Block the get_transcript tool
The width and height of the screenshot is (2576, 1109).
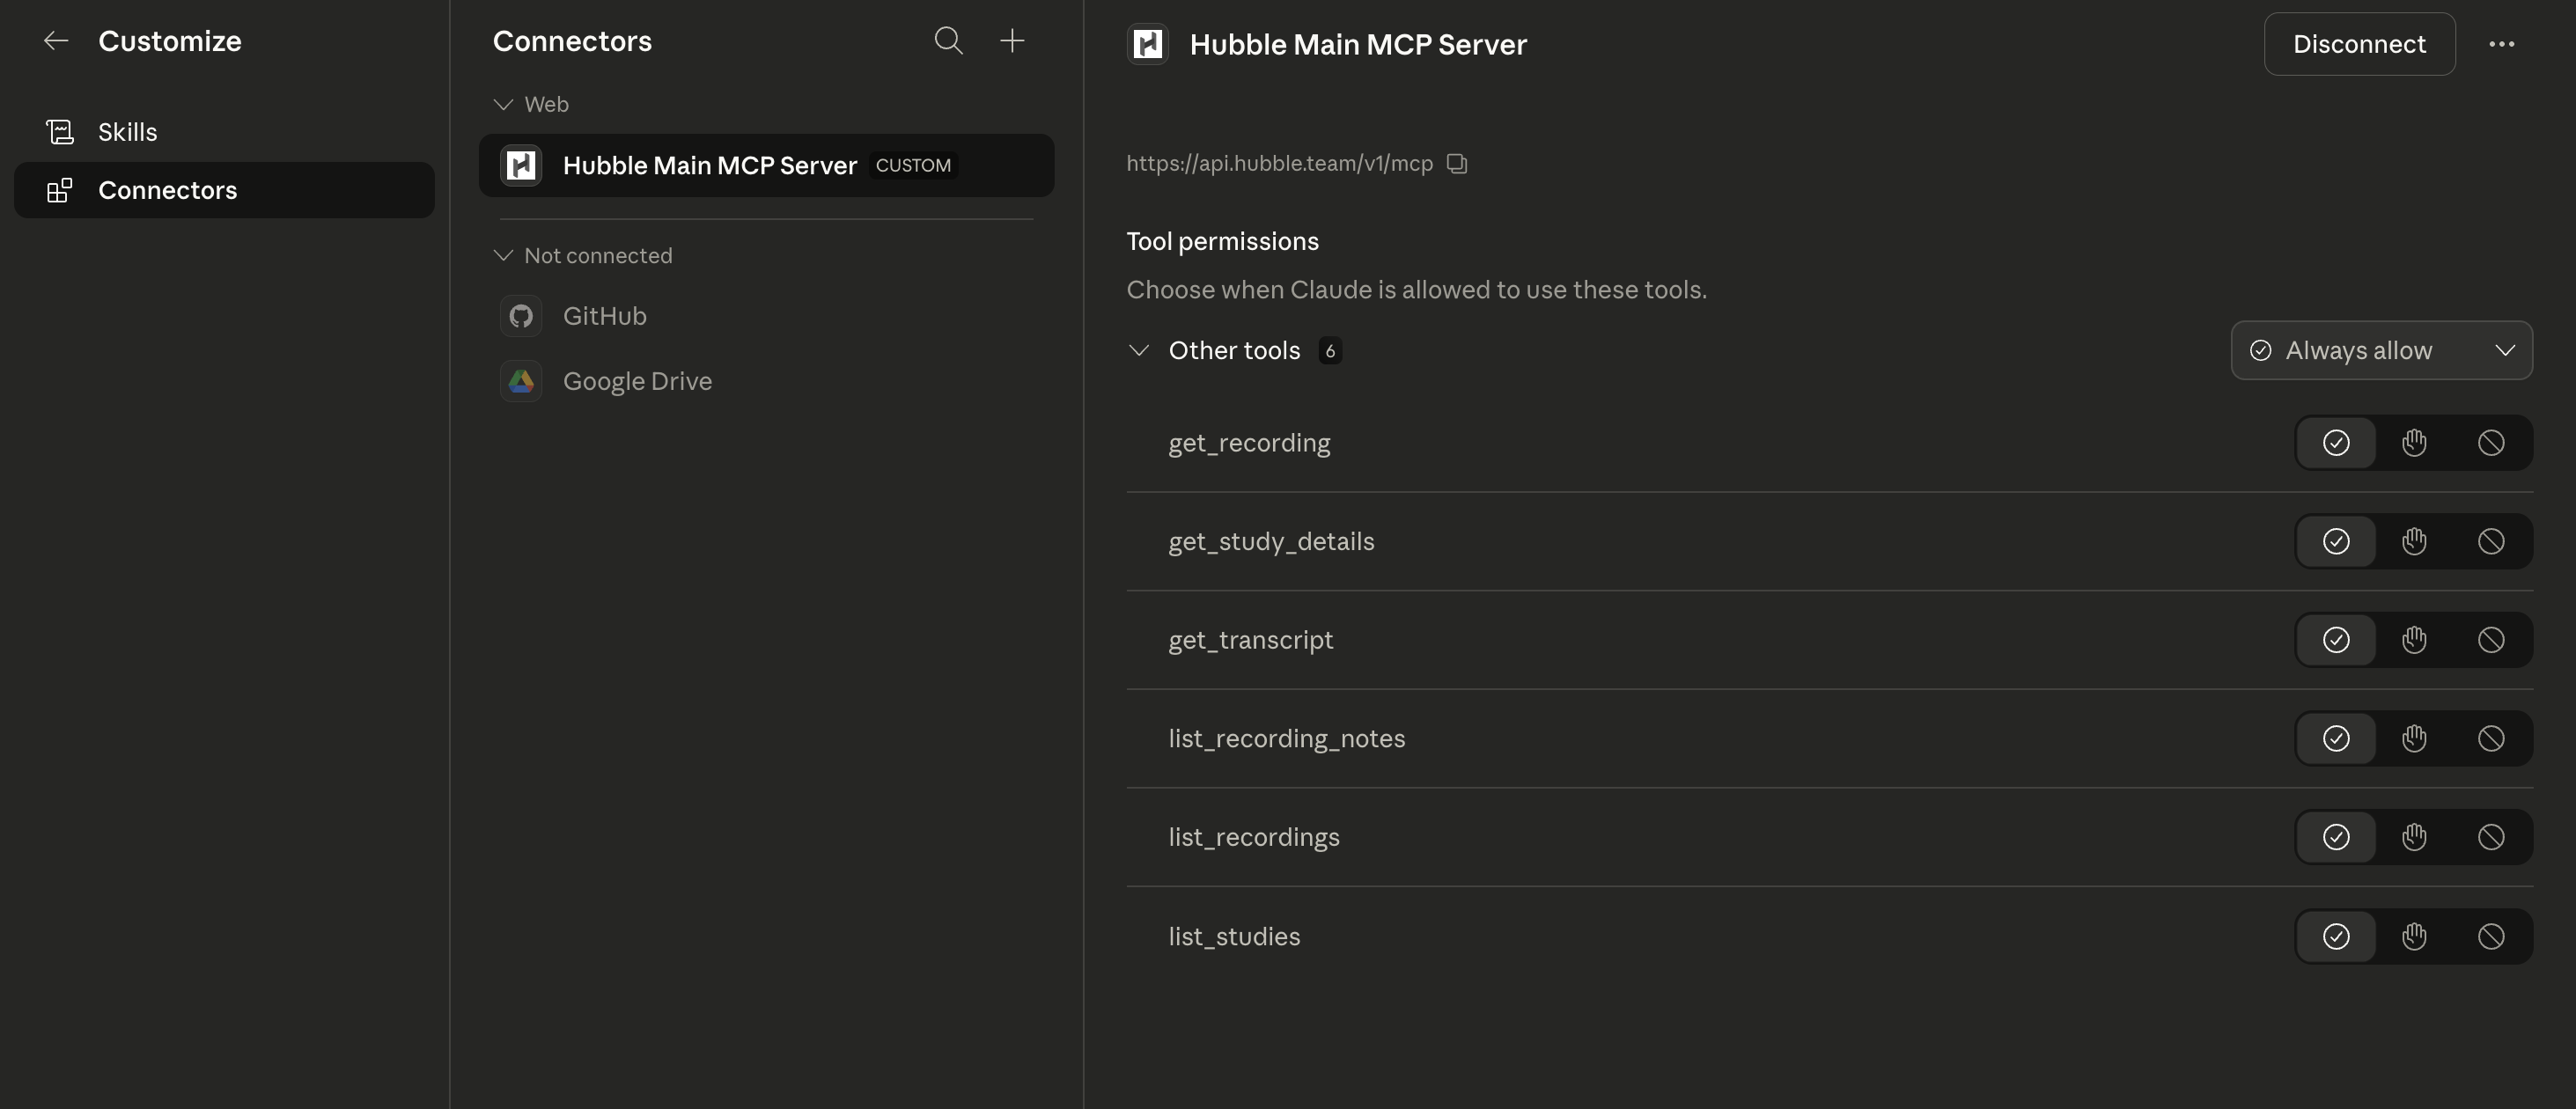[x=2491, y=640]
